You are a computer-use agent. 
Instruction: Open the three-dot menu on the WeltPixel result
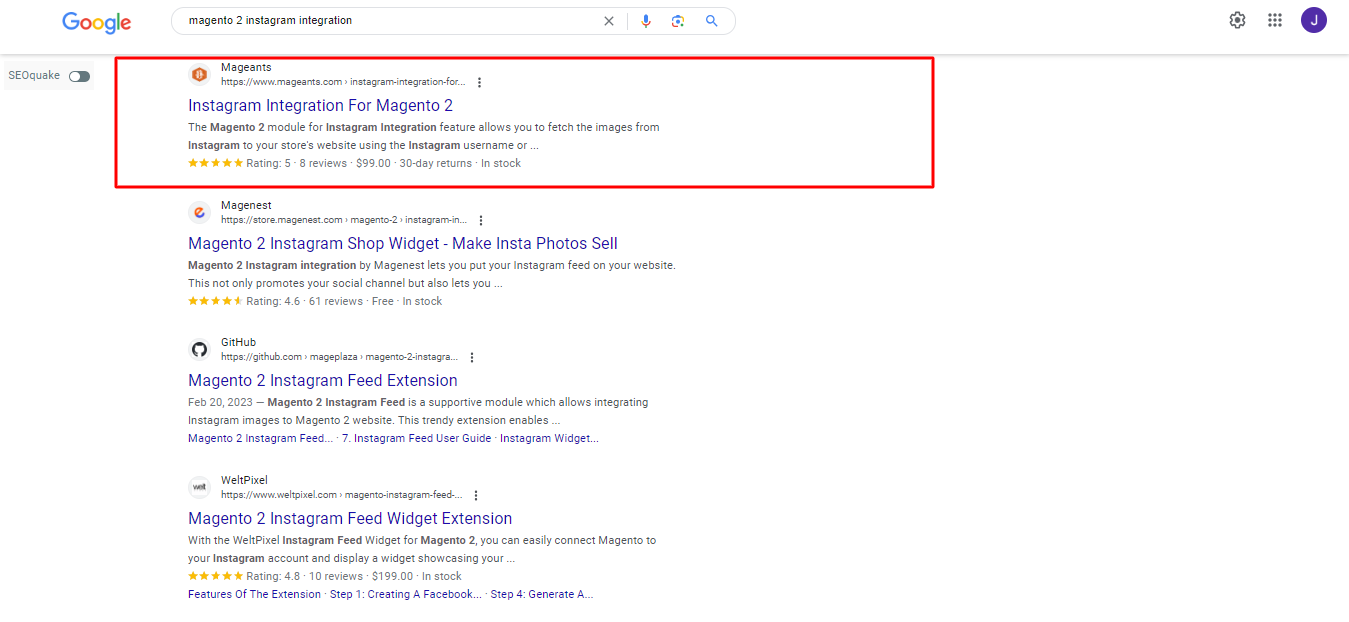pyautogui.click(x=475, y=494)
